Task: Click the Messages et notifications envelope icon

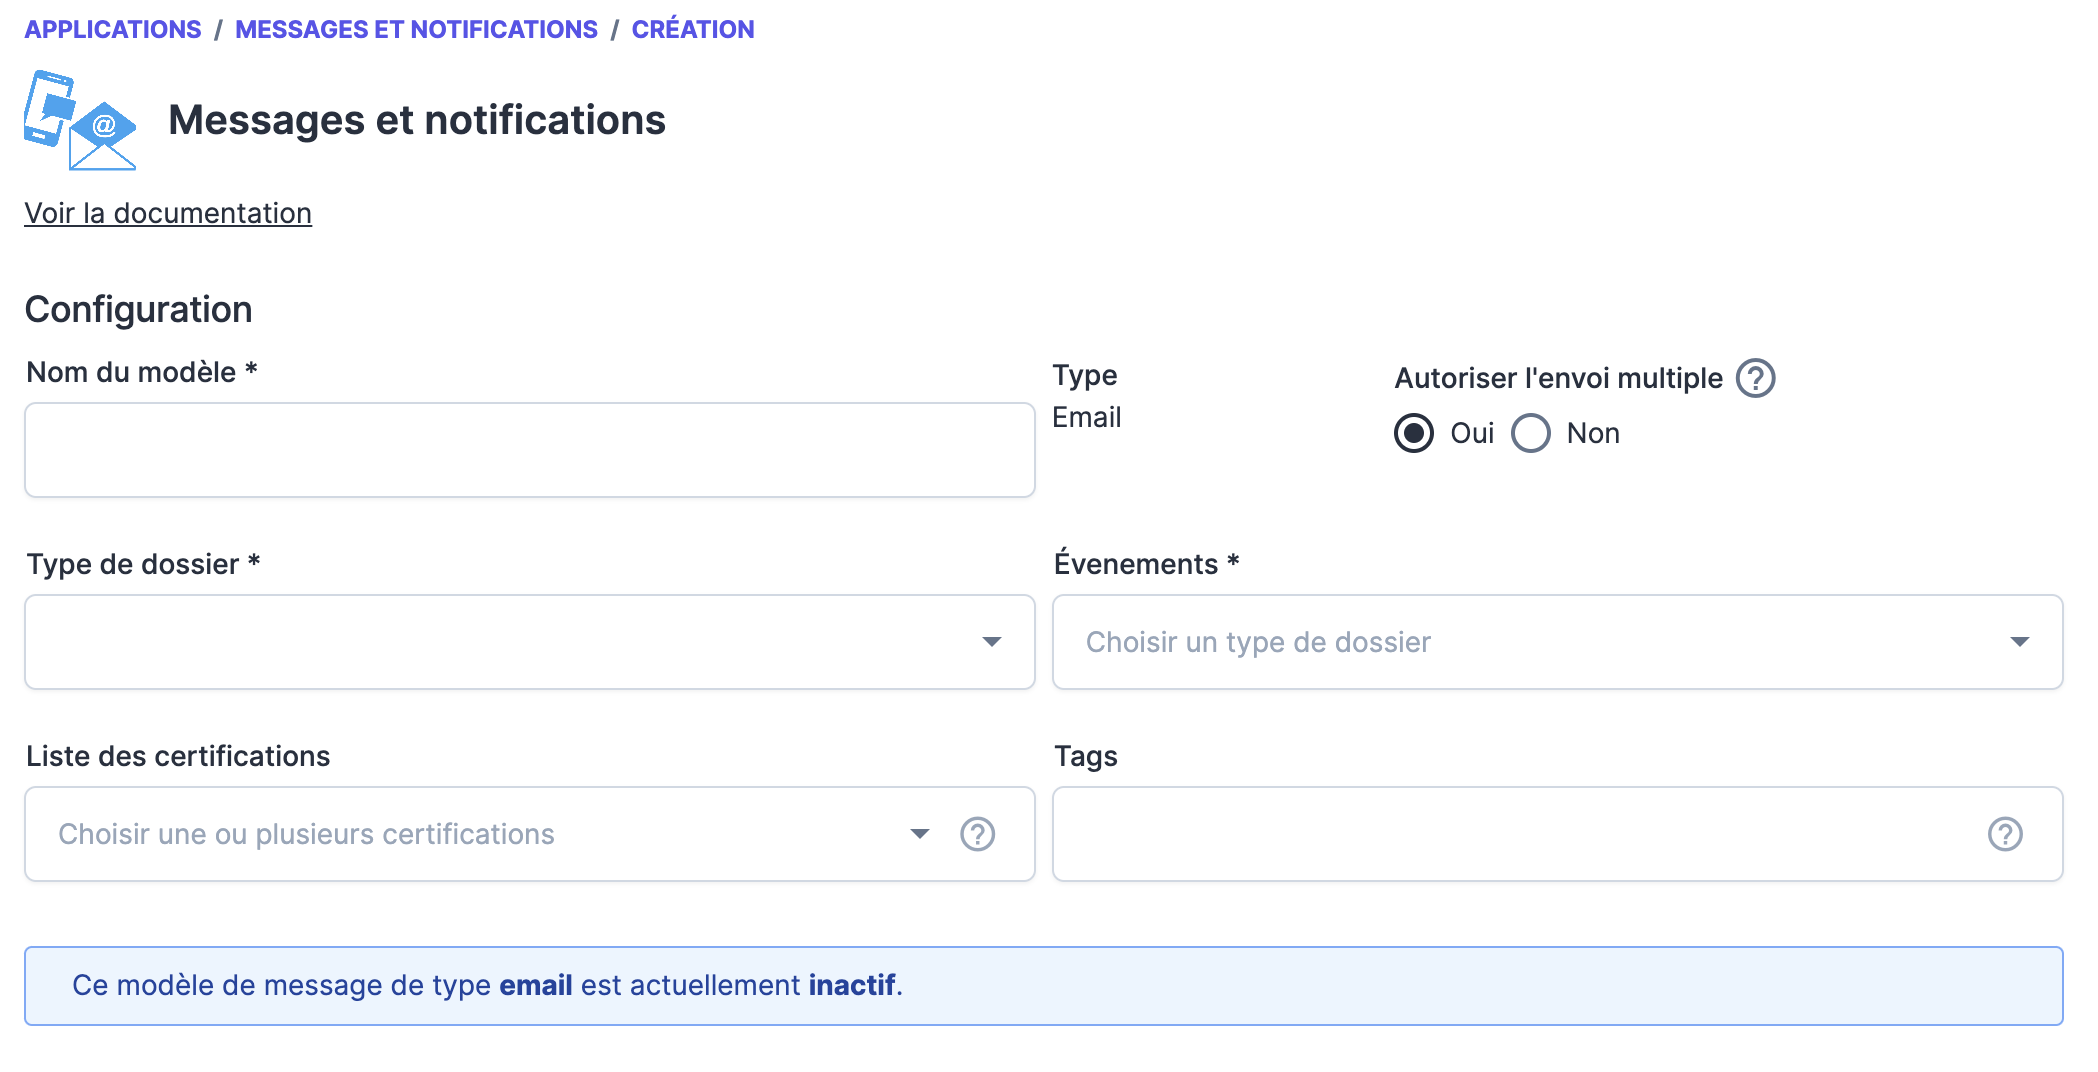Action: click(80, 120)
